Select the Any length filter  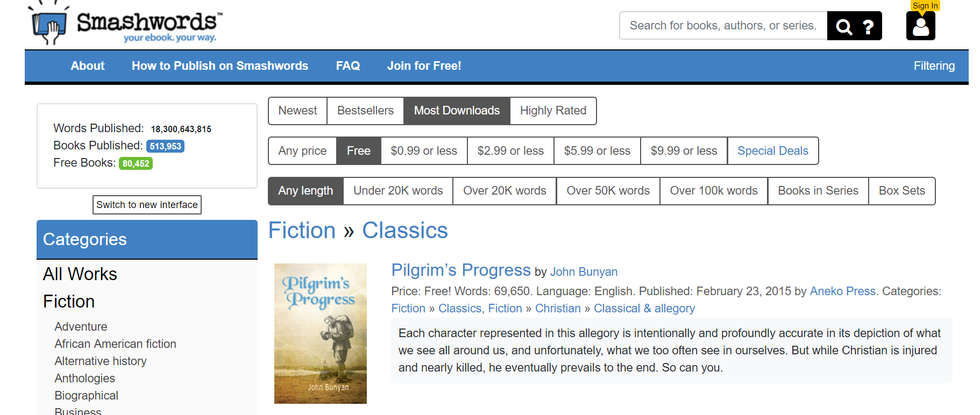tap(305, 191)
